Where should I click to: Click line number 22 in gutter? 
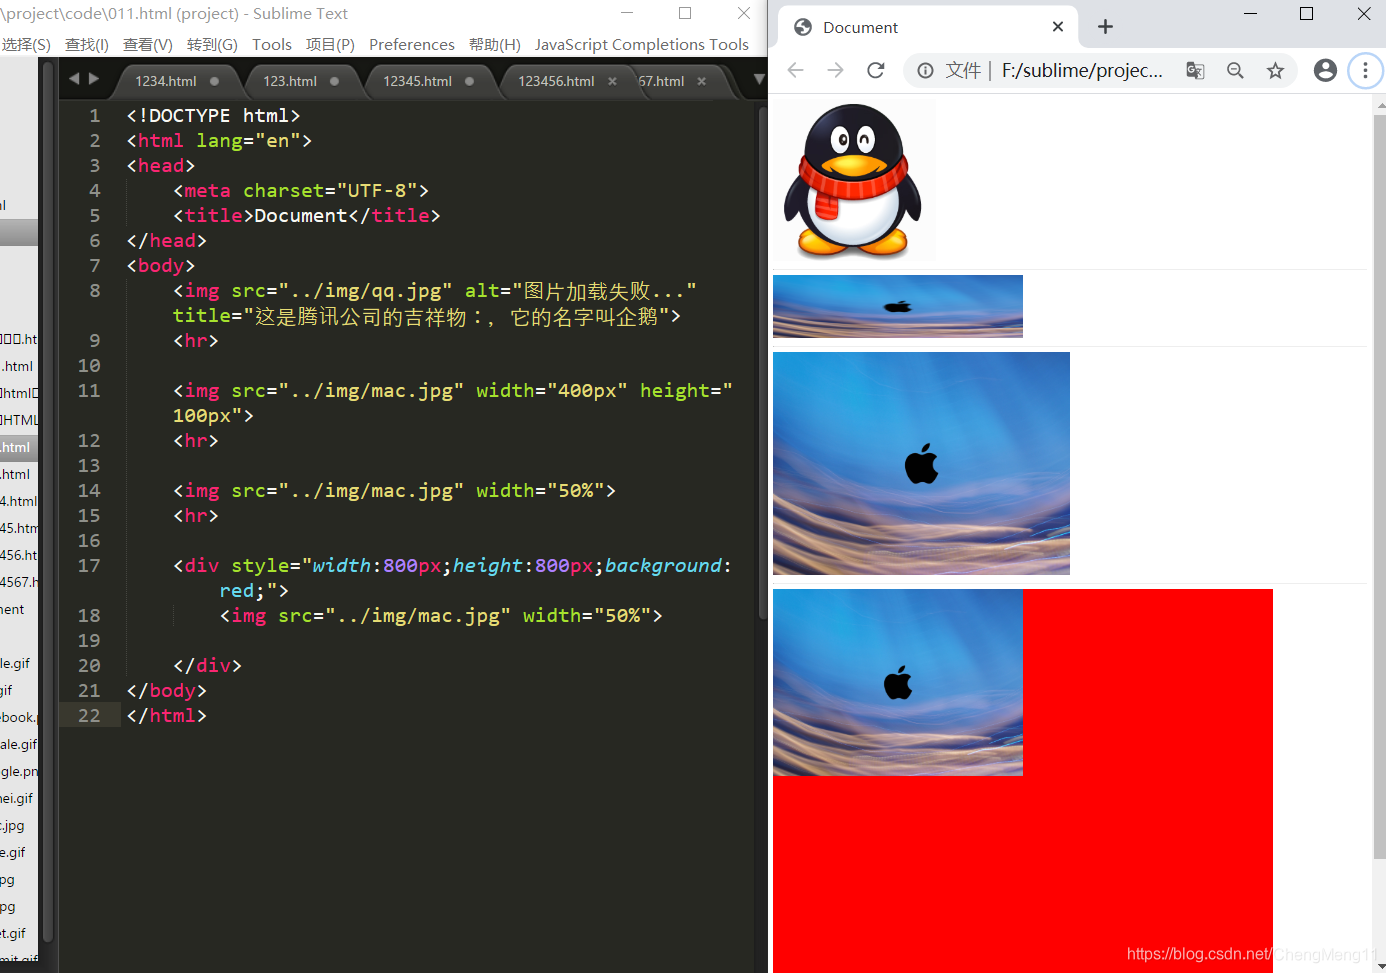click(89, 716)
